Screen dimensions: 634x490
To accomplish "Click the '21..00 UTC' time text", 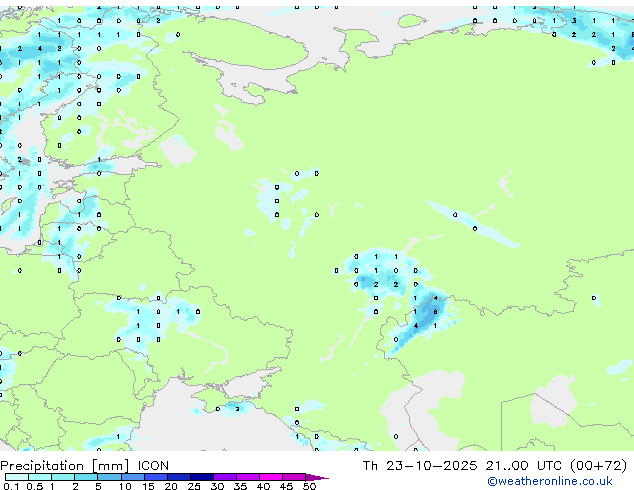I will [524, 466].
